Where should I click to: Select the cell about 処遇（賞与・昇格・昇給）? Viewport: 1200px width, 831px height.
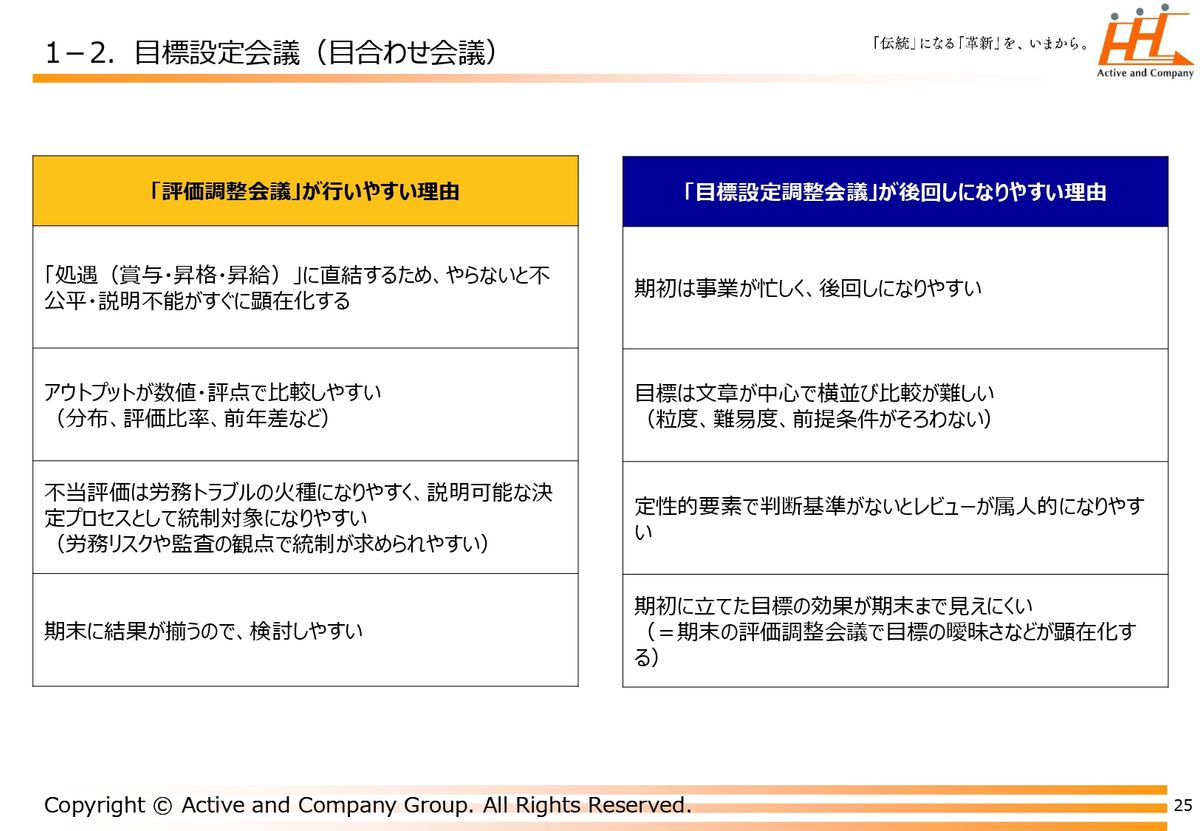click(305, 287)
